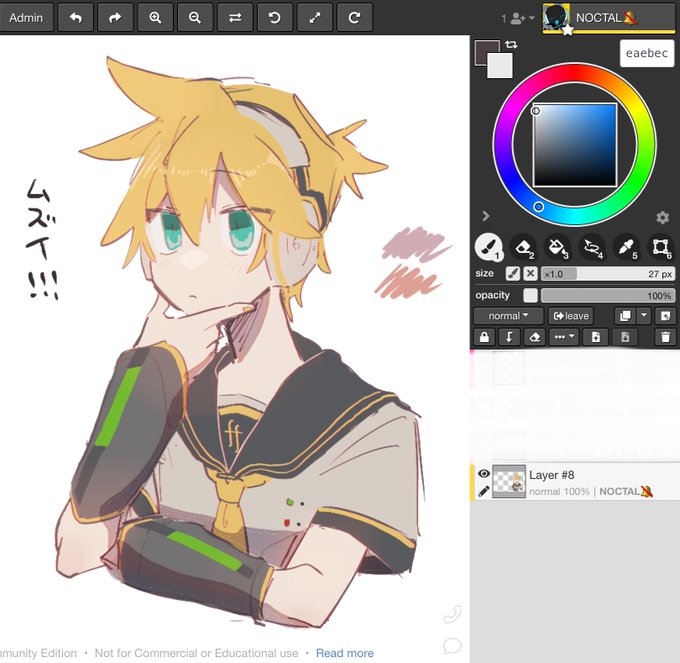This screenshot has width=680, height=663.
Task: Clip layer with the down-arrow icon
Action: coord(509,337)
